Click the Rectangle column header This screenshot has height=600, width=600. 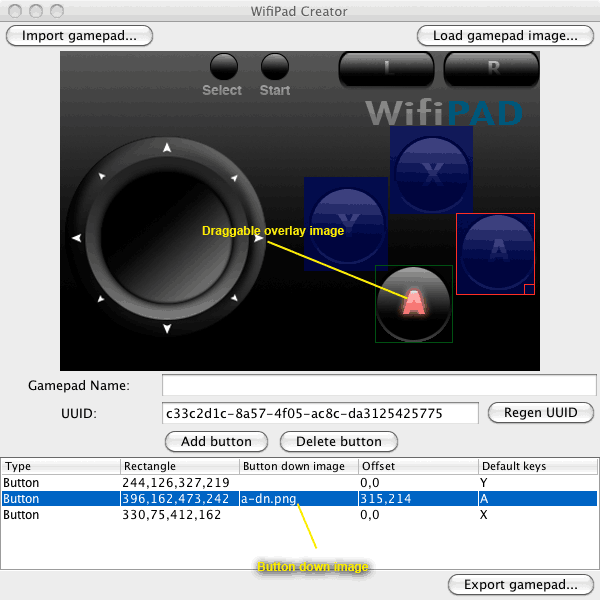180,466
